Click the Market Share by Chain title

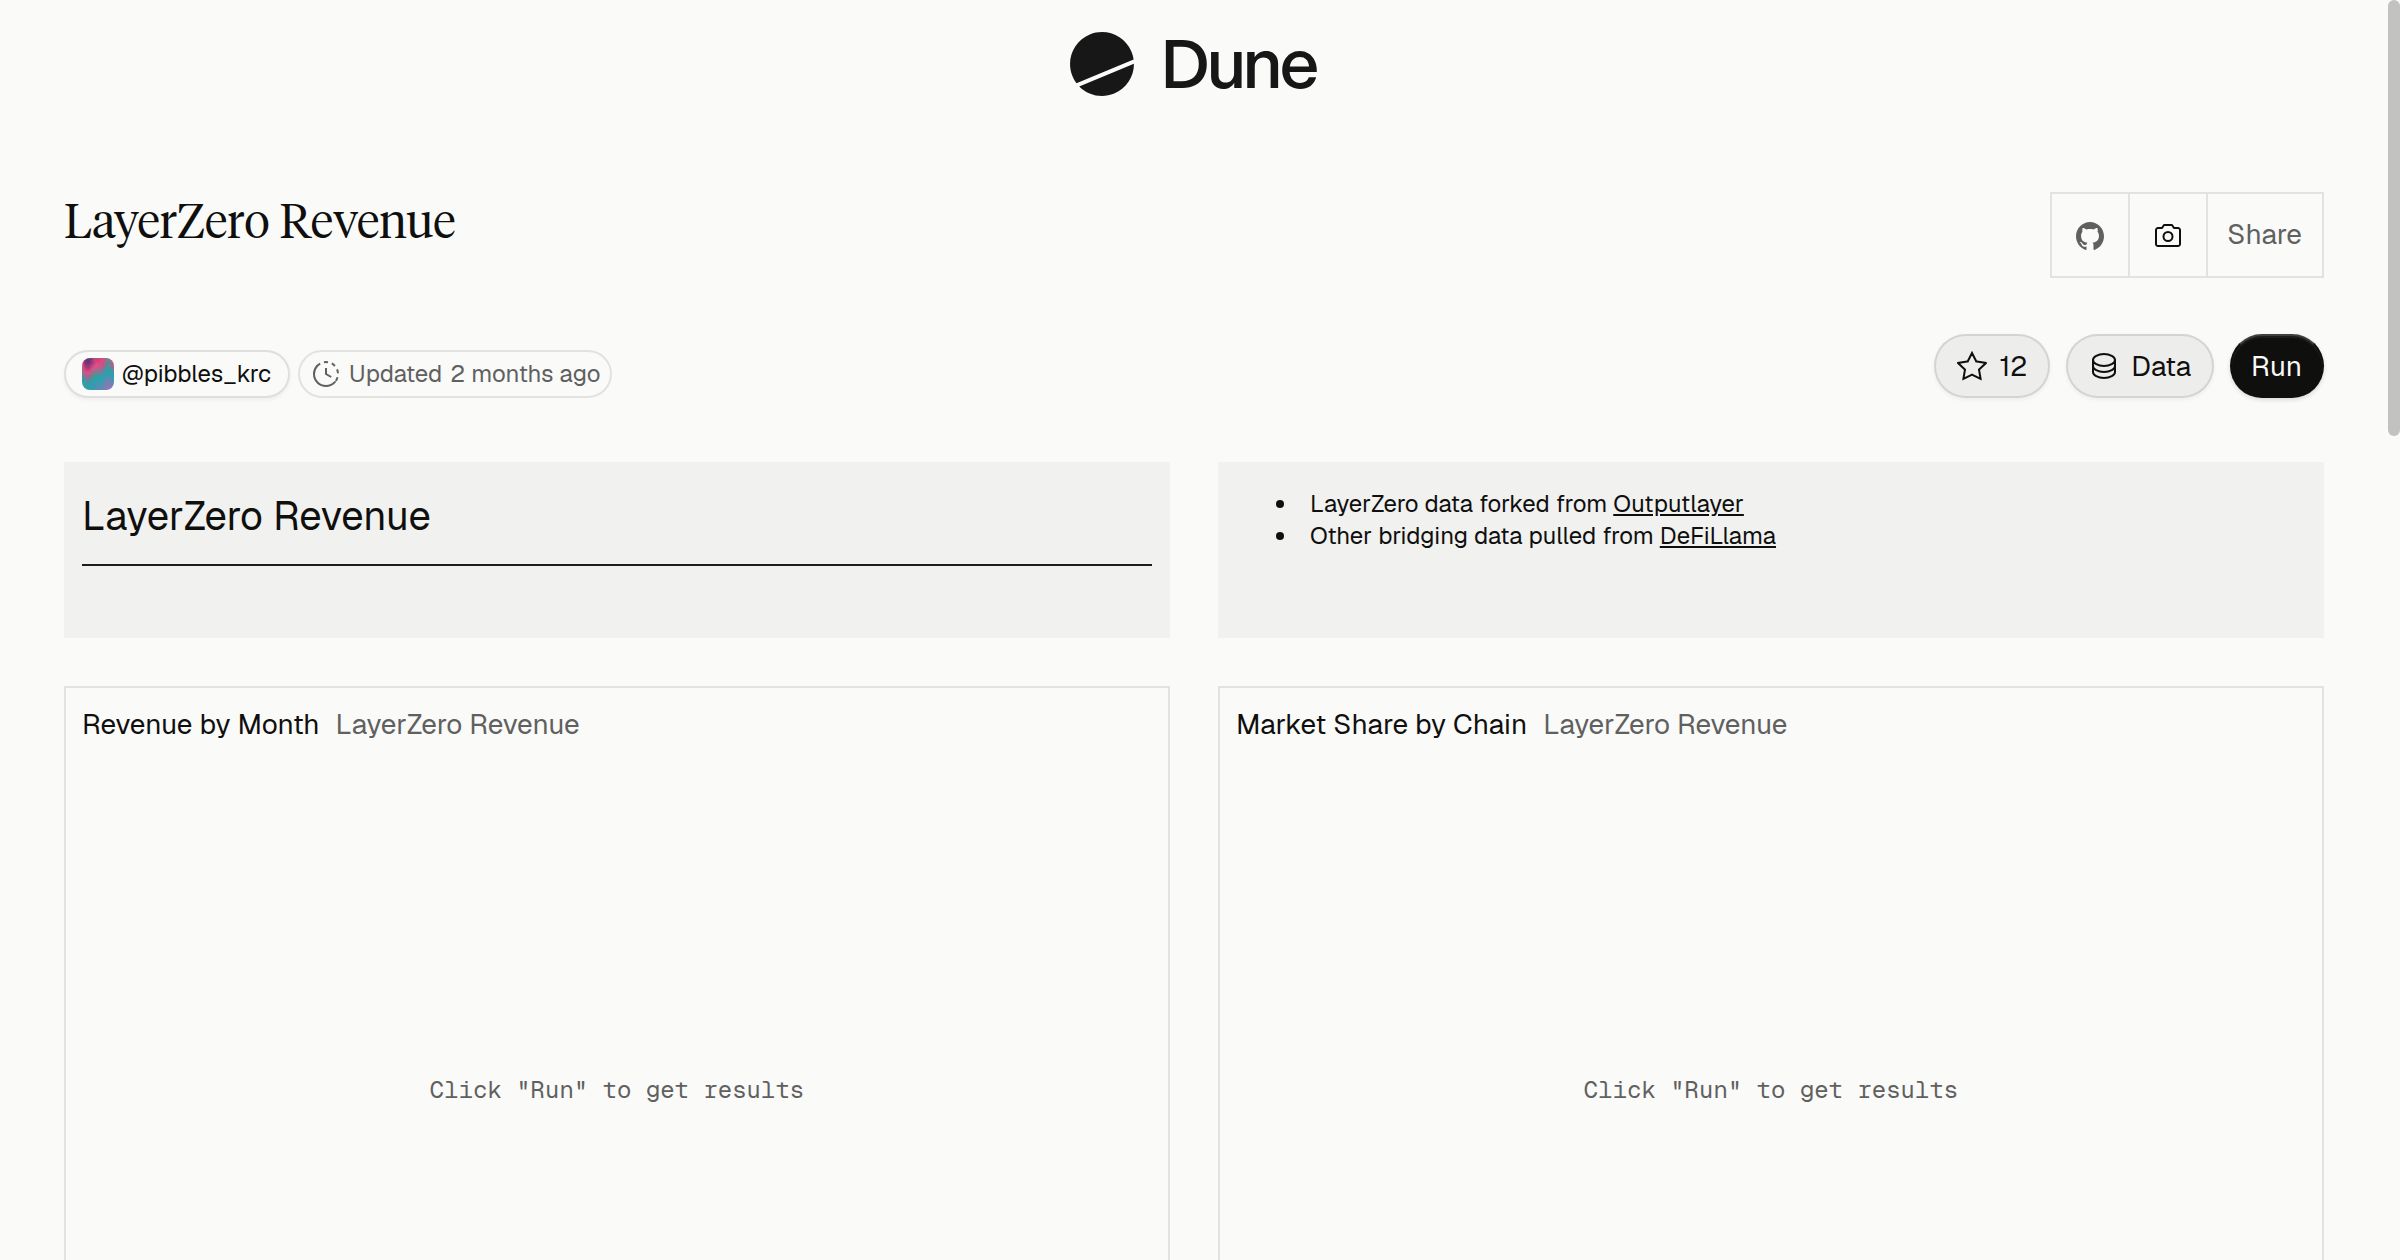click(x=1381, y=725)
